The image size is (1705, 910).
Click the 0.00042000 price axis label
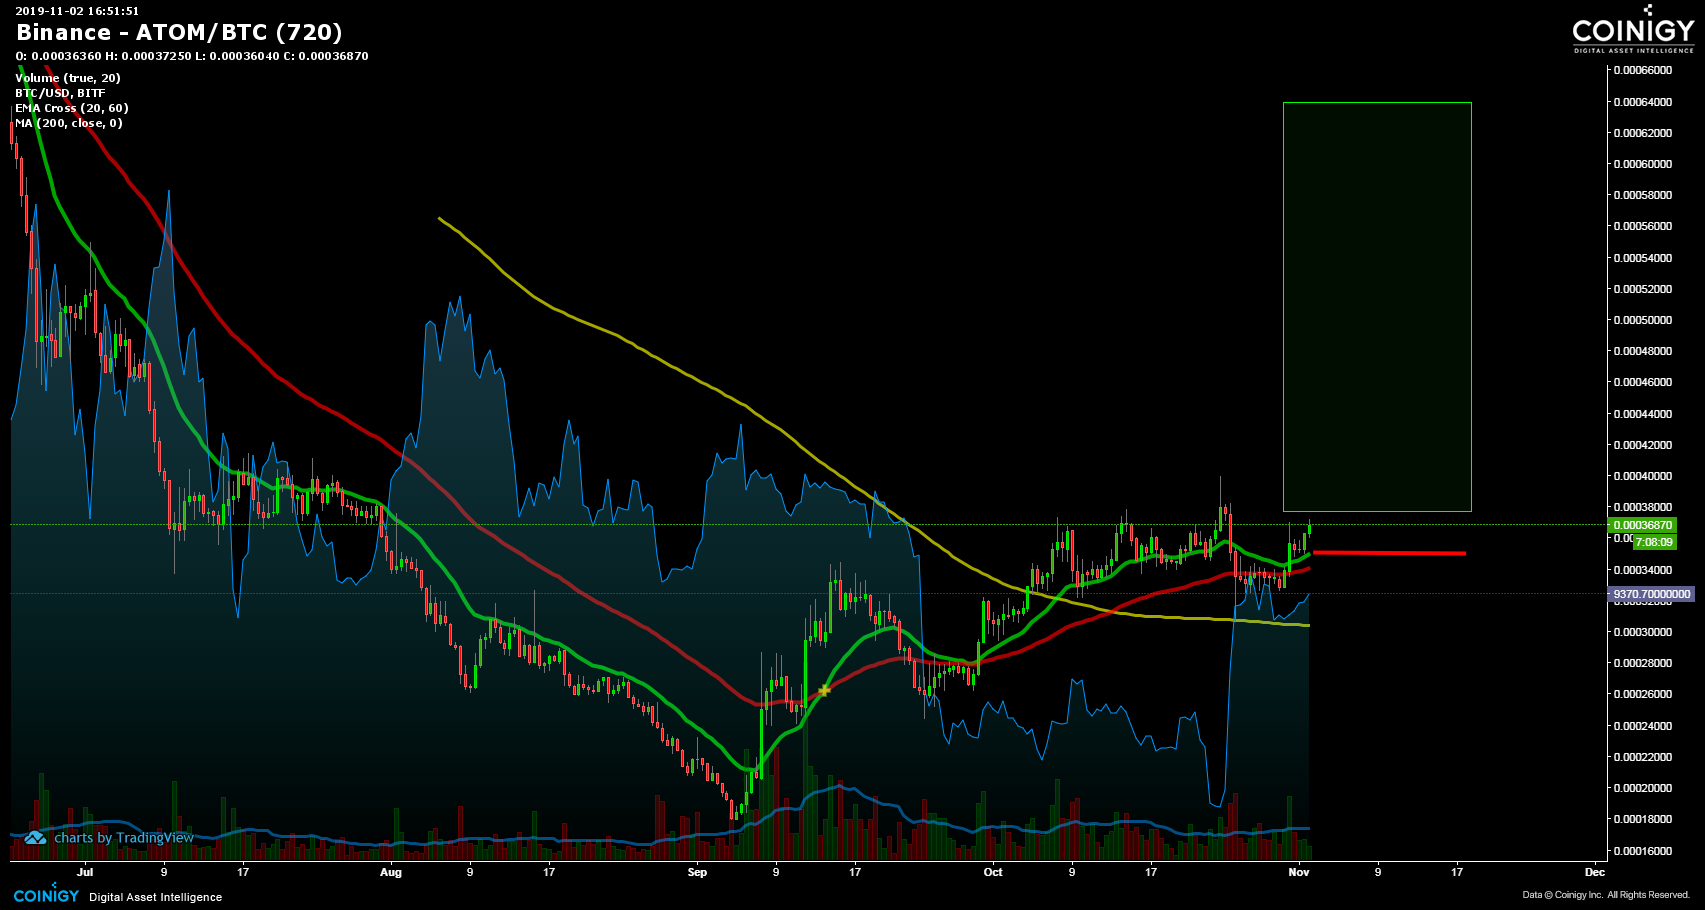pos(1642,445)
